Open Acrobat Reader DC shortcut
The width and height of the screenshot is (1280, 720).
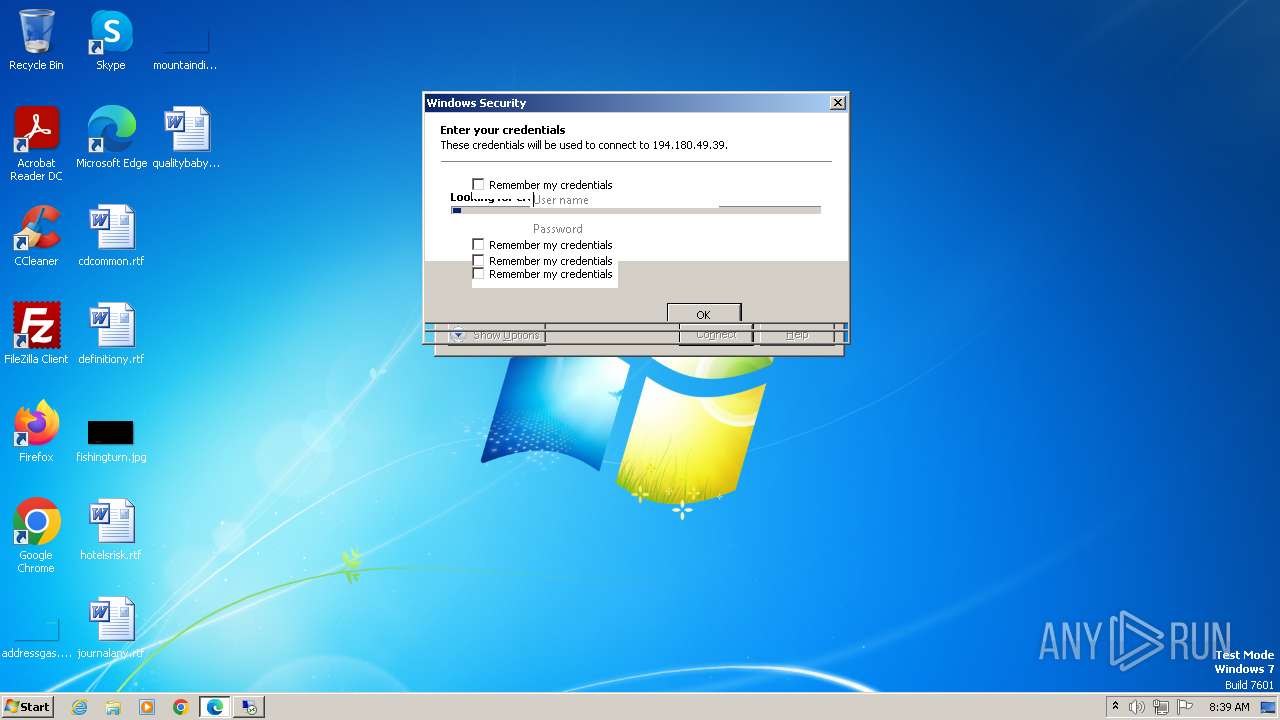(x=36, y=144)
